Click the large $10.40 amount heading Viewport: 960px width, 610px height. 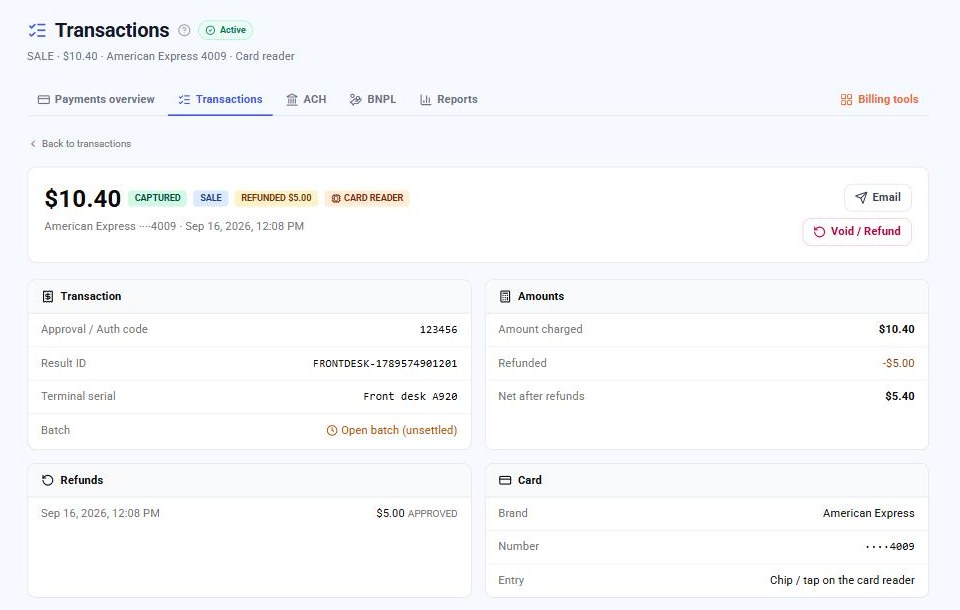click(83, 198)
